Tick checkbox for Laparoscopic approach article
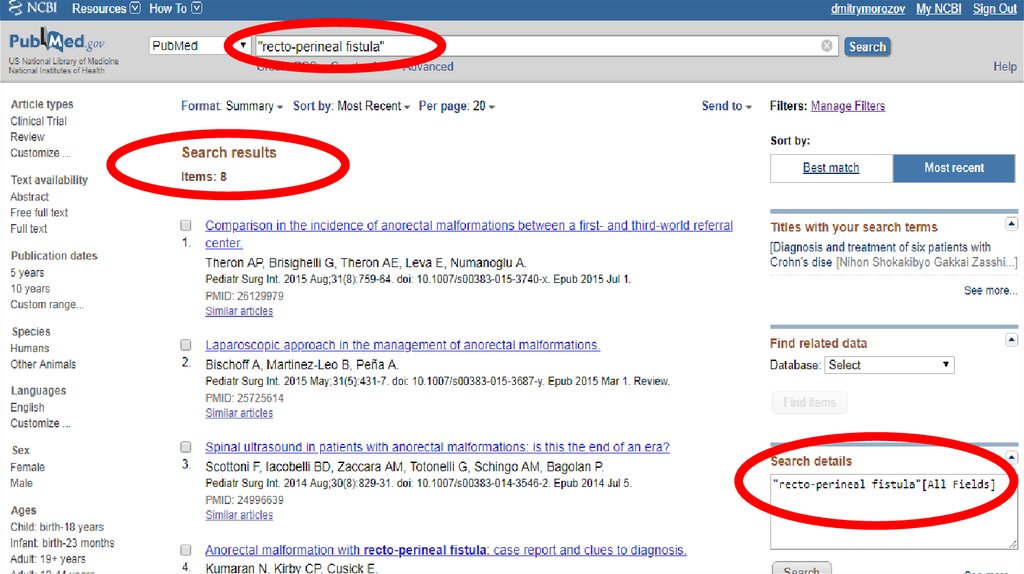The image size is (1024, 574). [186, 345]
